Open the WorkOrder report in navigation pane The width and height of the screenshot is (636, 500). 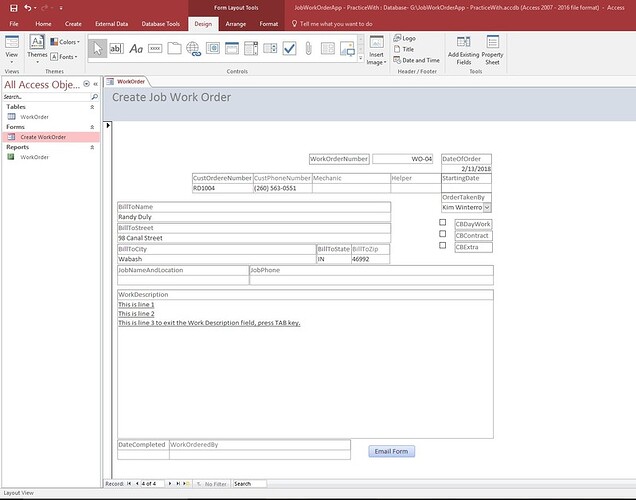(34, 157)
